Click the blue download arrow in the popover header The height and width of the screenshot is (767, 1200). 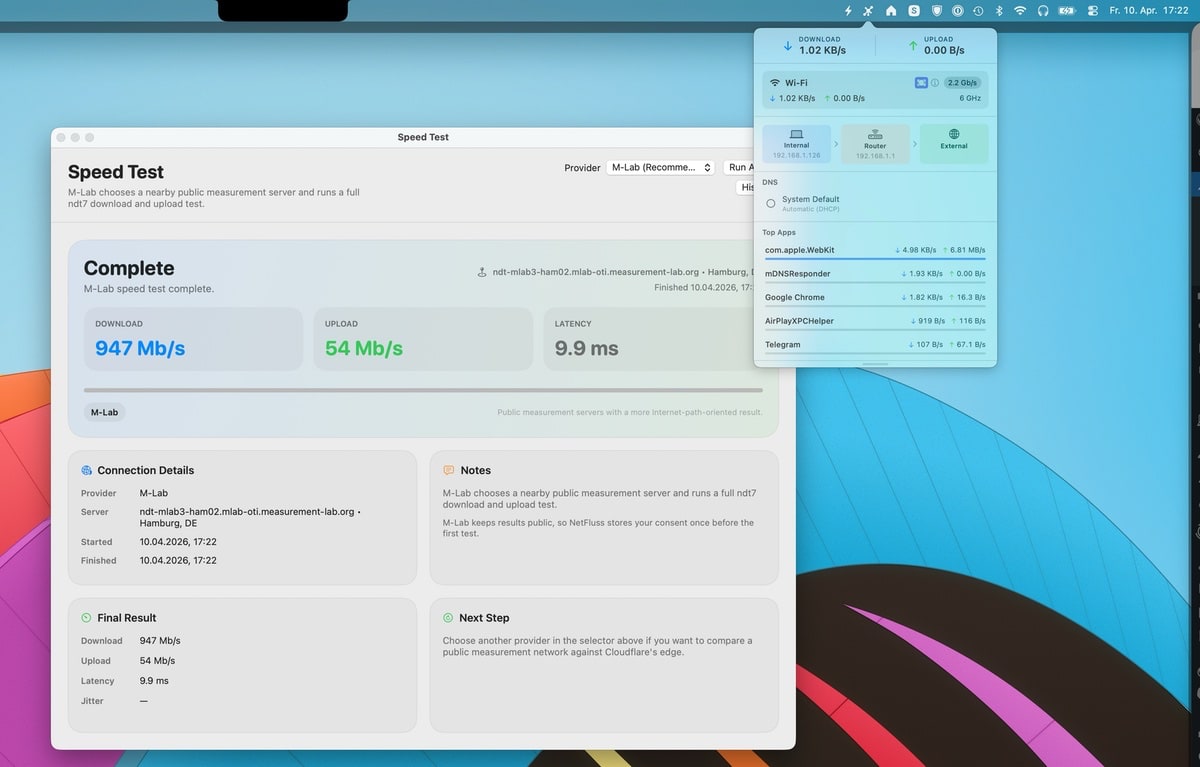(788, 46)
